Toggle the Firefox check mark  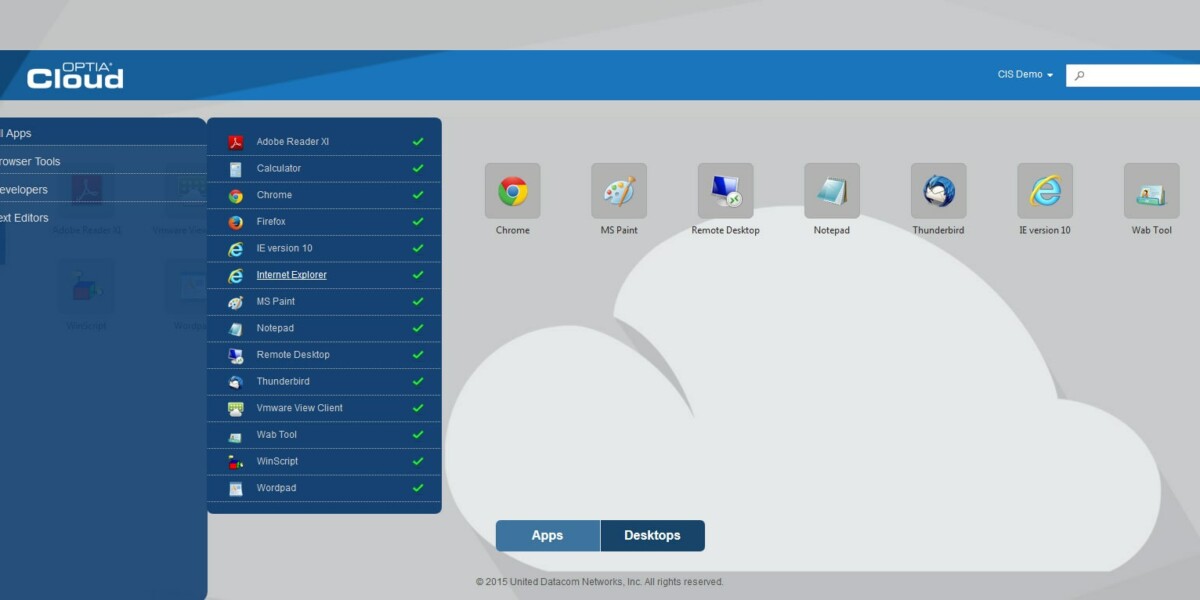point(418,221)
